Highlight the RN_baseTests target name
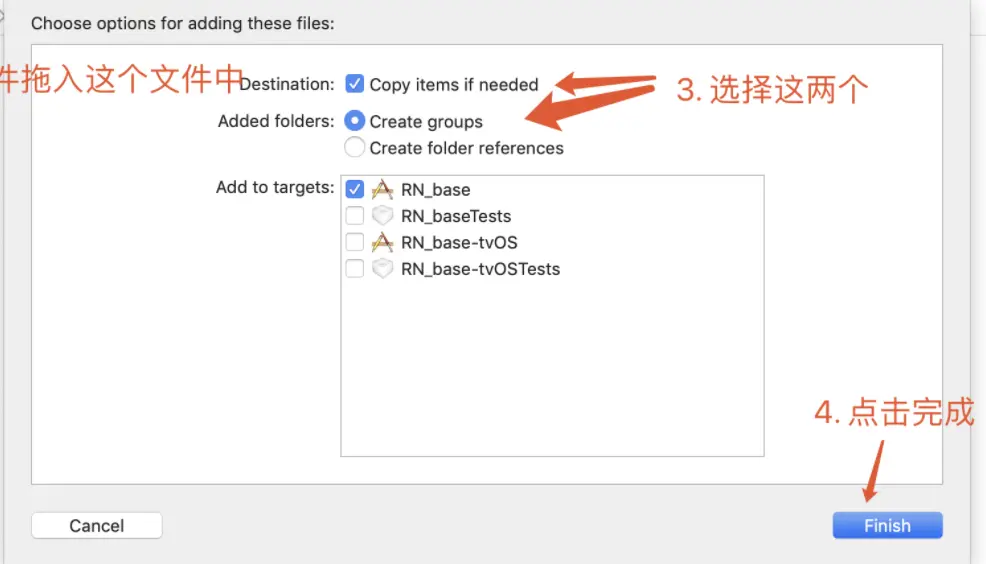Viewport: 986px width, 564px height. coord(456,216)
